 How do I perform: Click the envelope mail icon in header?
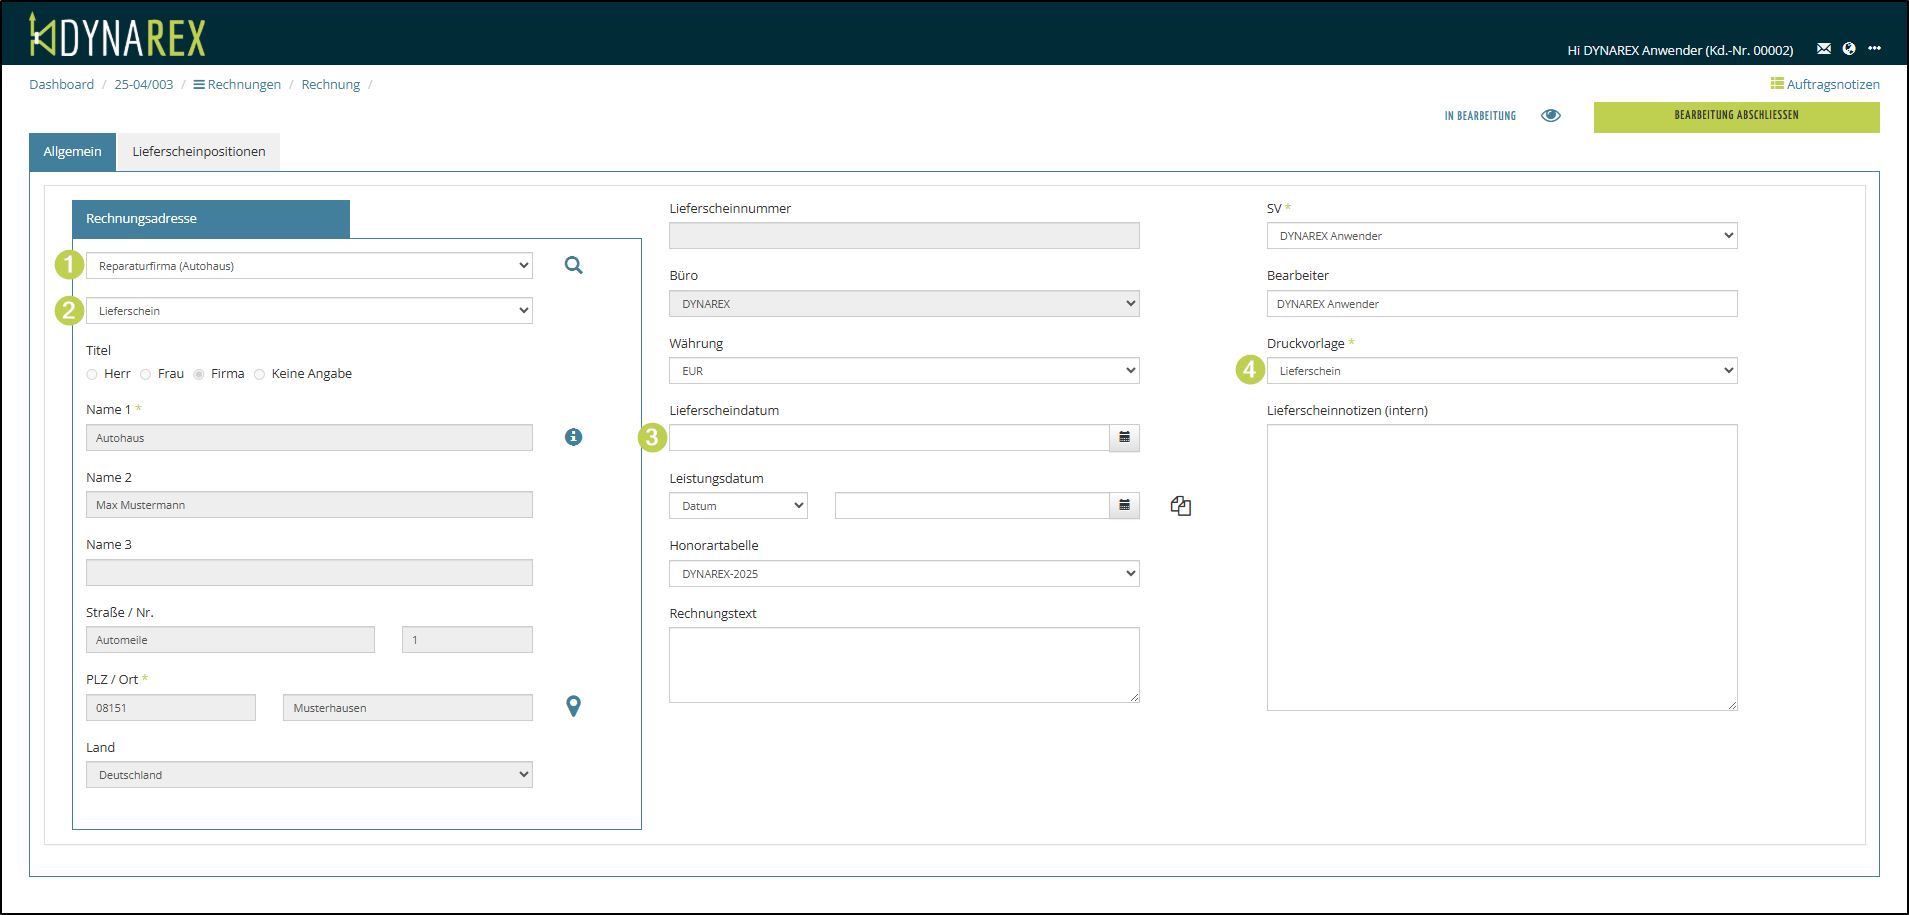pyautogui.click(x=1824, y=49)
